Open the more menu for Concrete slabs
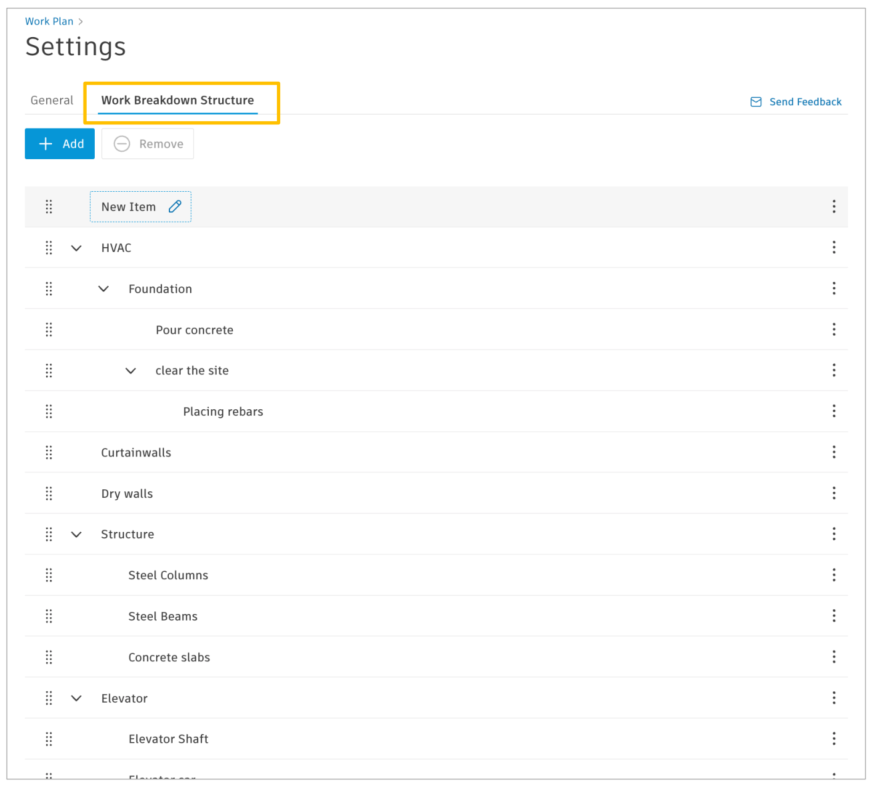This screenshot has height=785, width=871. [834, 657]
